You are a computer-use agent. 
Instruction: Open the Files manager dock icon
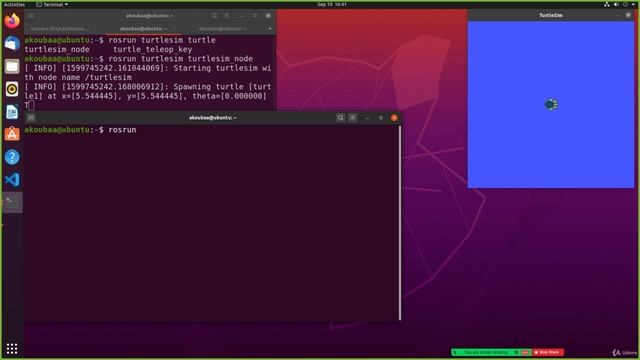12,66
